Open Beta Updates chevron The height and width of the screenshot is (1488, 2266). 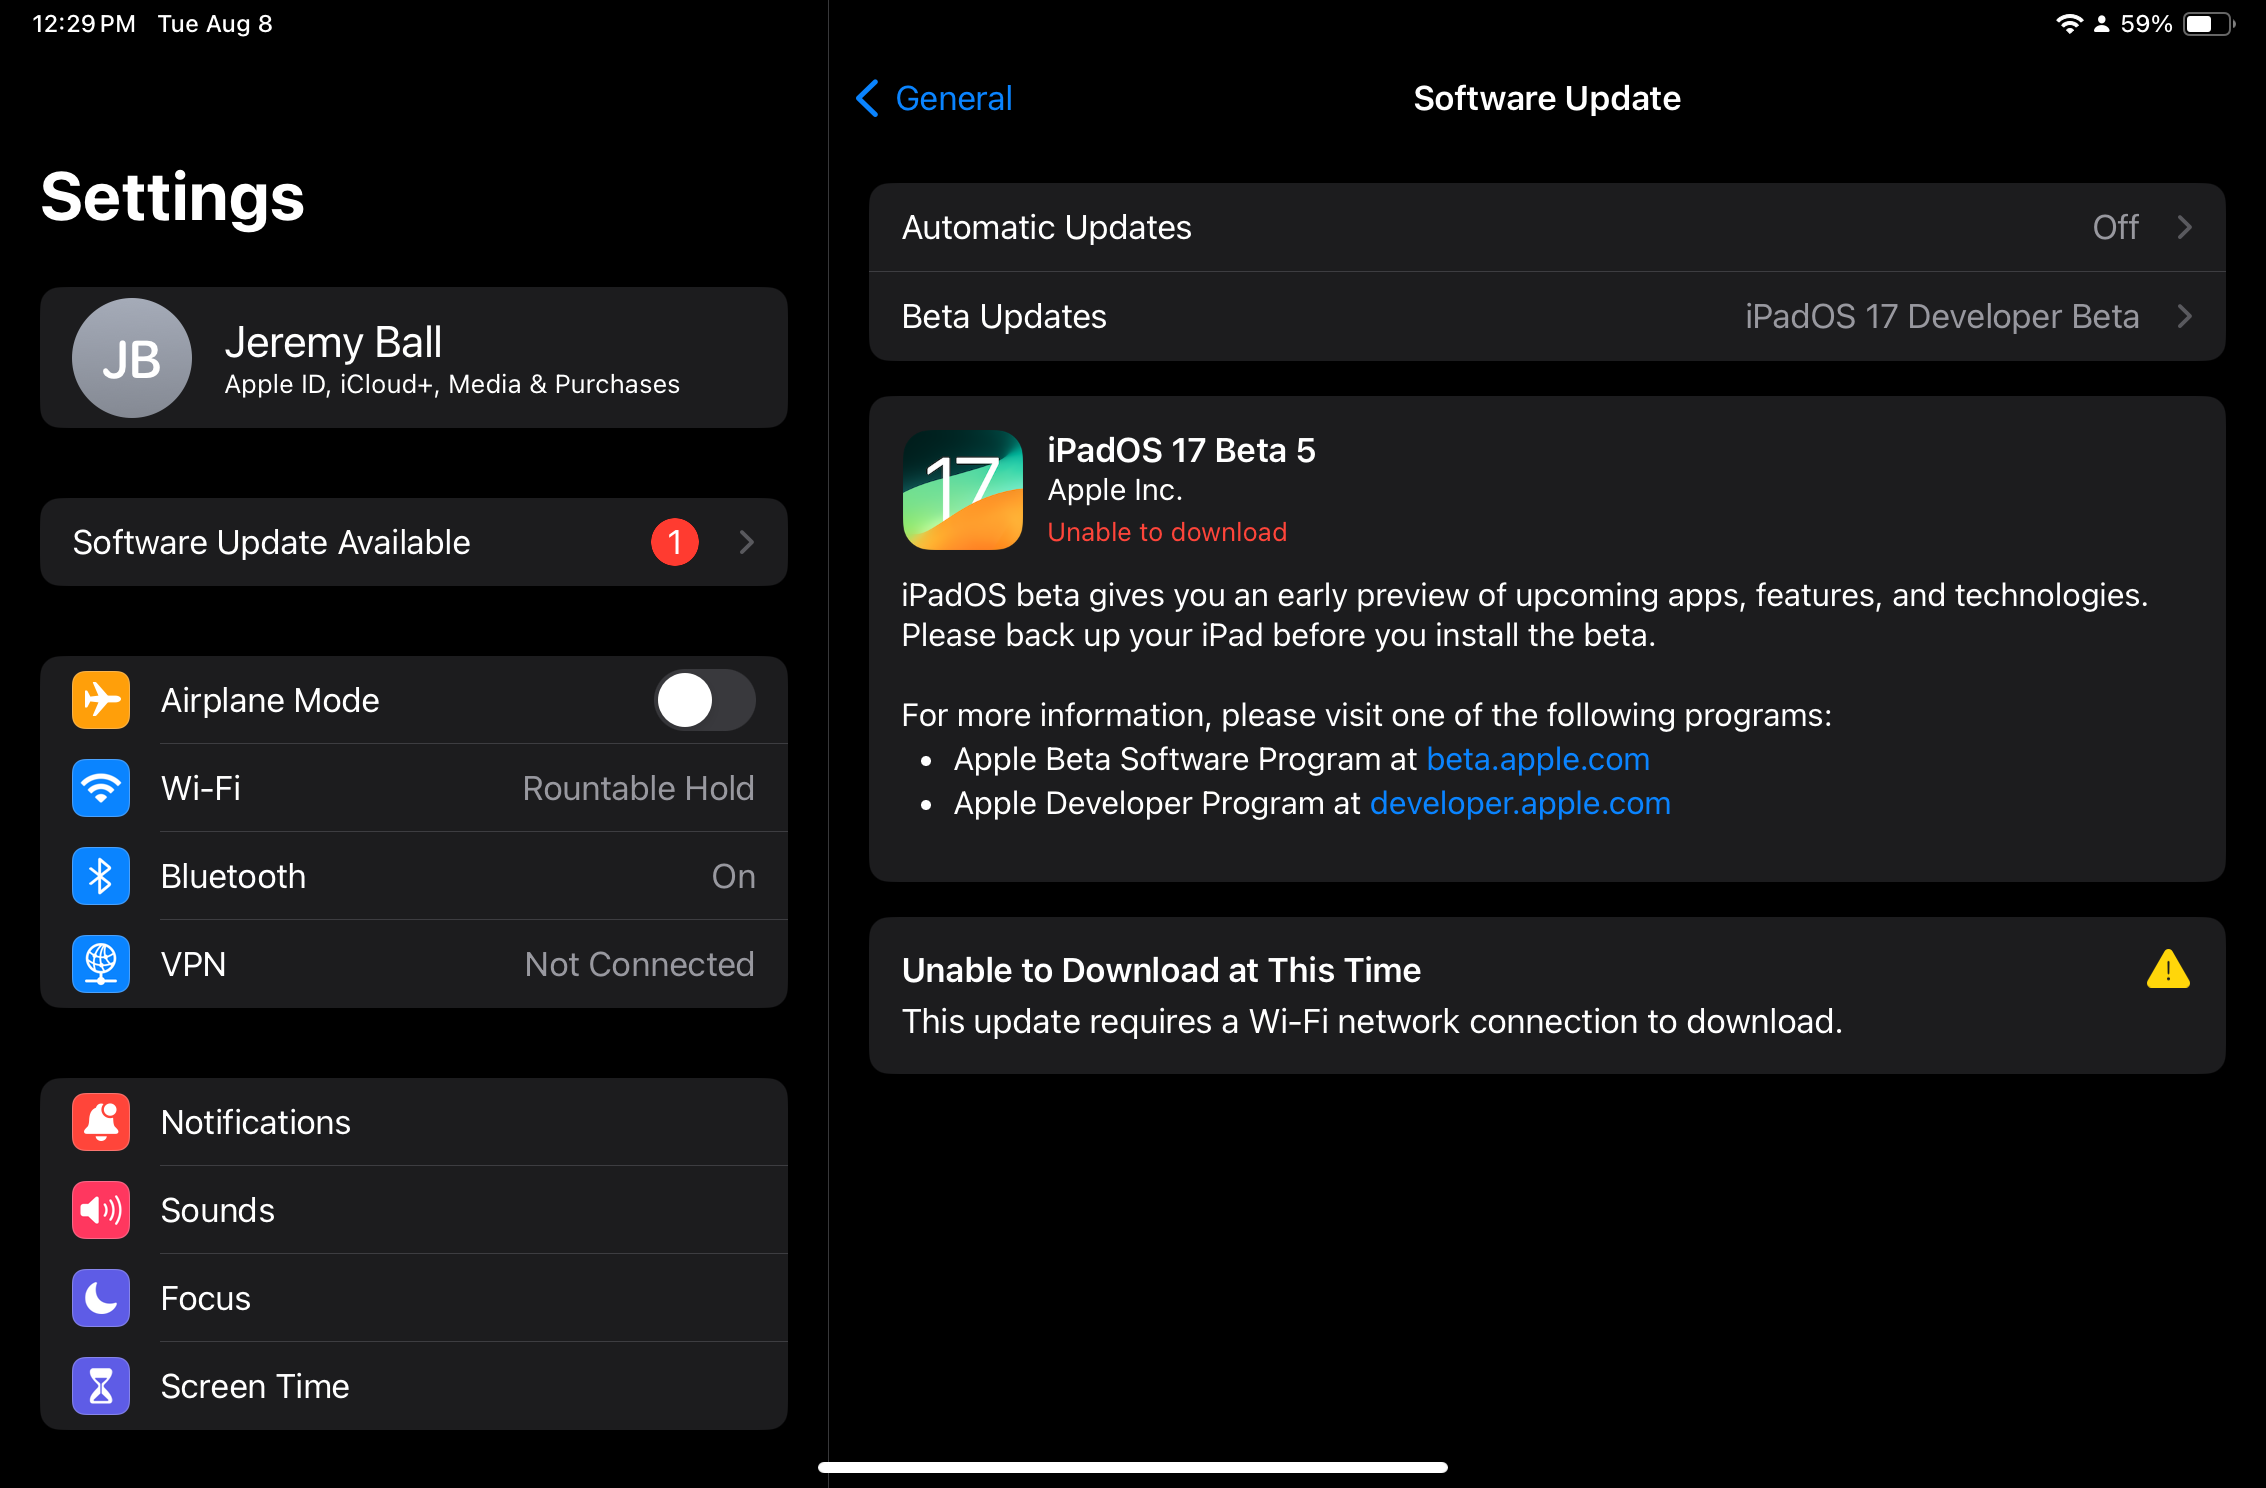2185,316
